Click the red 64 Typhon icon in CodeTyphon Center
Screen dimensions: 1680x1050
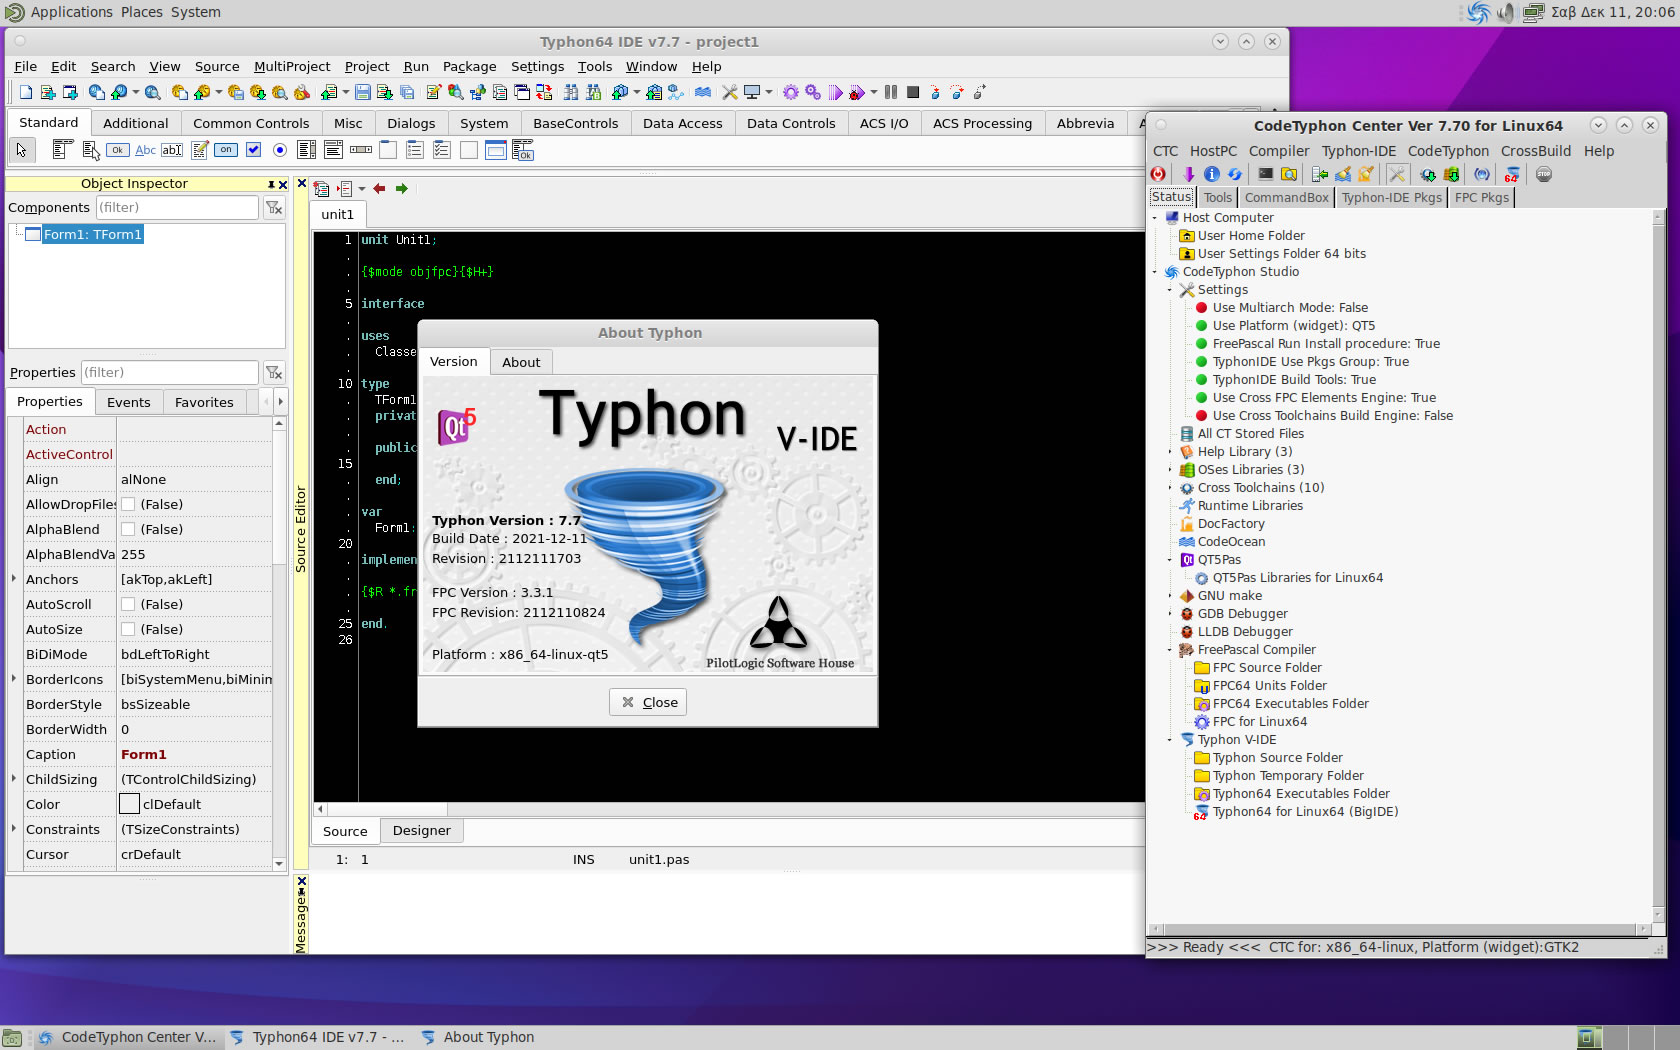(x=1512, y=174)
